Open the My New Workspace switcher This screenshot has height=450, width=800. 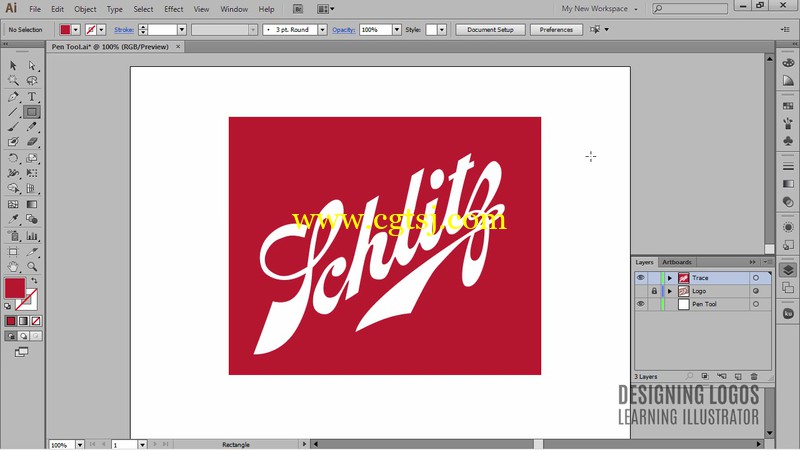pyautogui.click(x=599, y=9)
